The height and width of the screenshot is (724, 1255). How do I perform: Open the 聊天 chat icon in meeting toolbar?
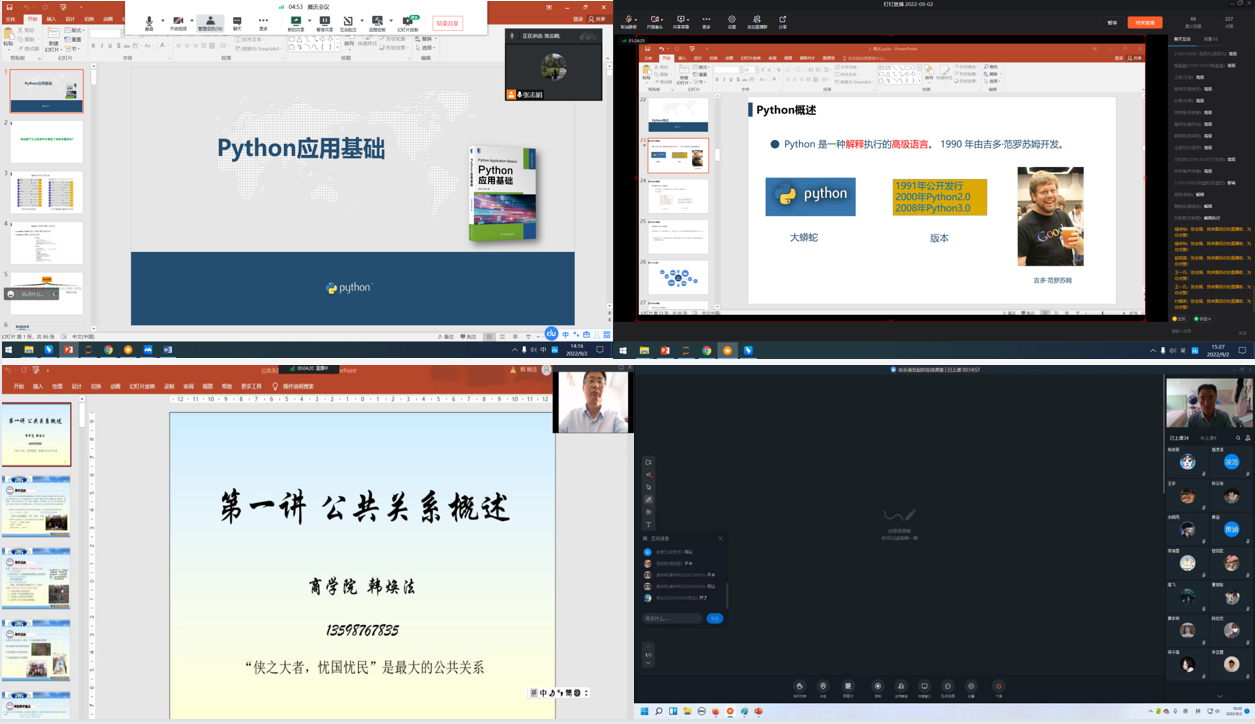tap(237, 21)
